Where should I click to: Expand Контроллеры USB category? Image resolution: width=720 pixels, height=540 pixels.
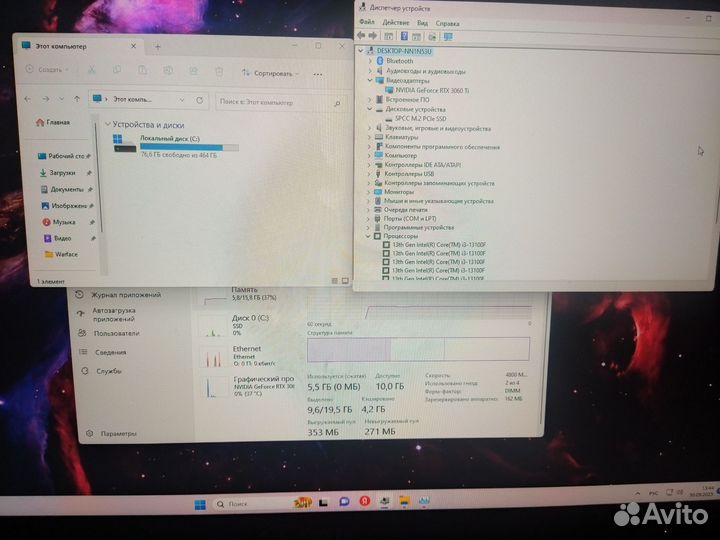pyautogui.click(x=368, y=174)
